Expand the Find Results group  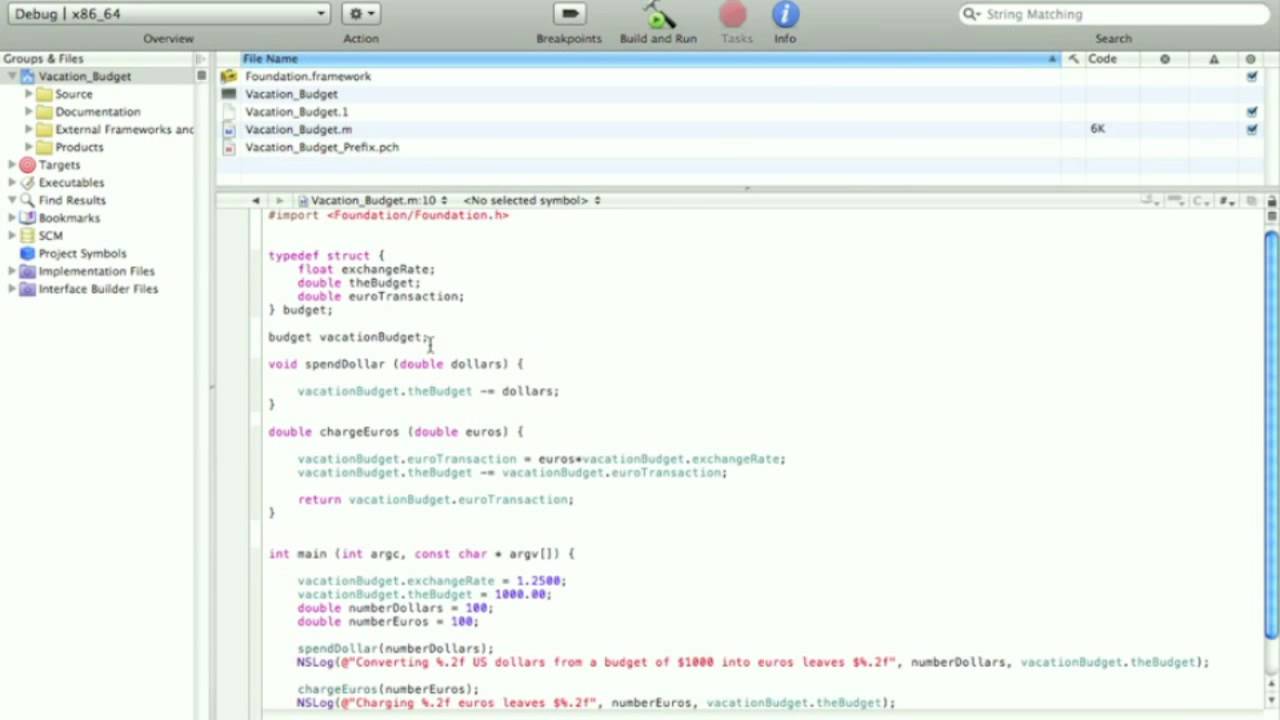coord(11,200)
